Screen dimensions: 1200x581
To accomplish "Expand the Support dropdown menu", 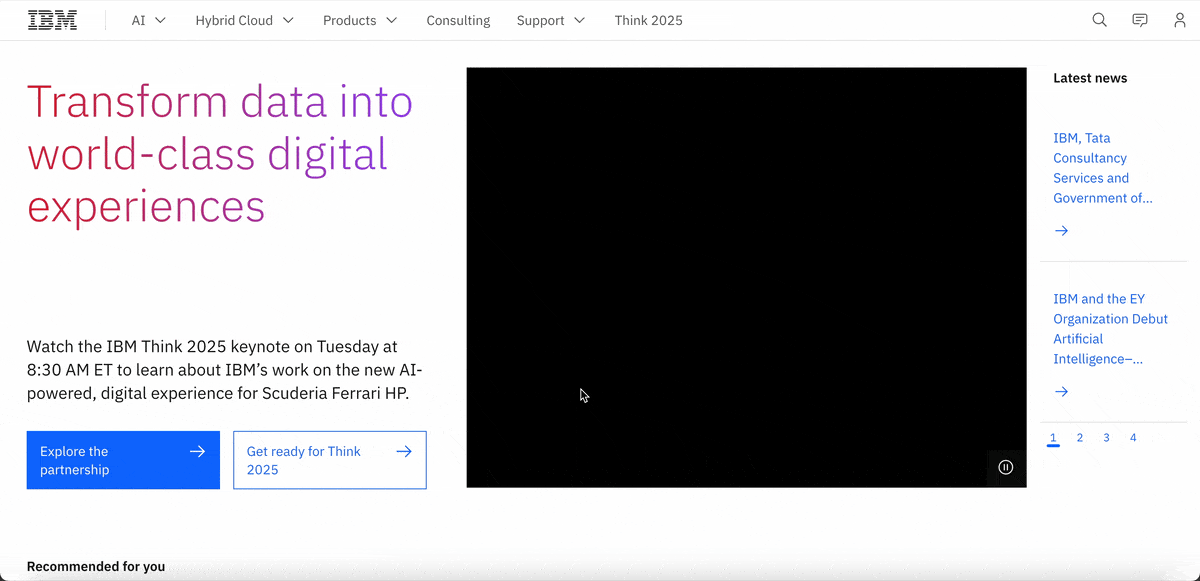I will (550, 20).
